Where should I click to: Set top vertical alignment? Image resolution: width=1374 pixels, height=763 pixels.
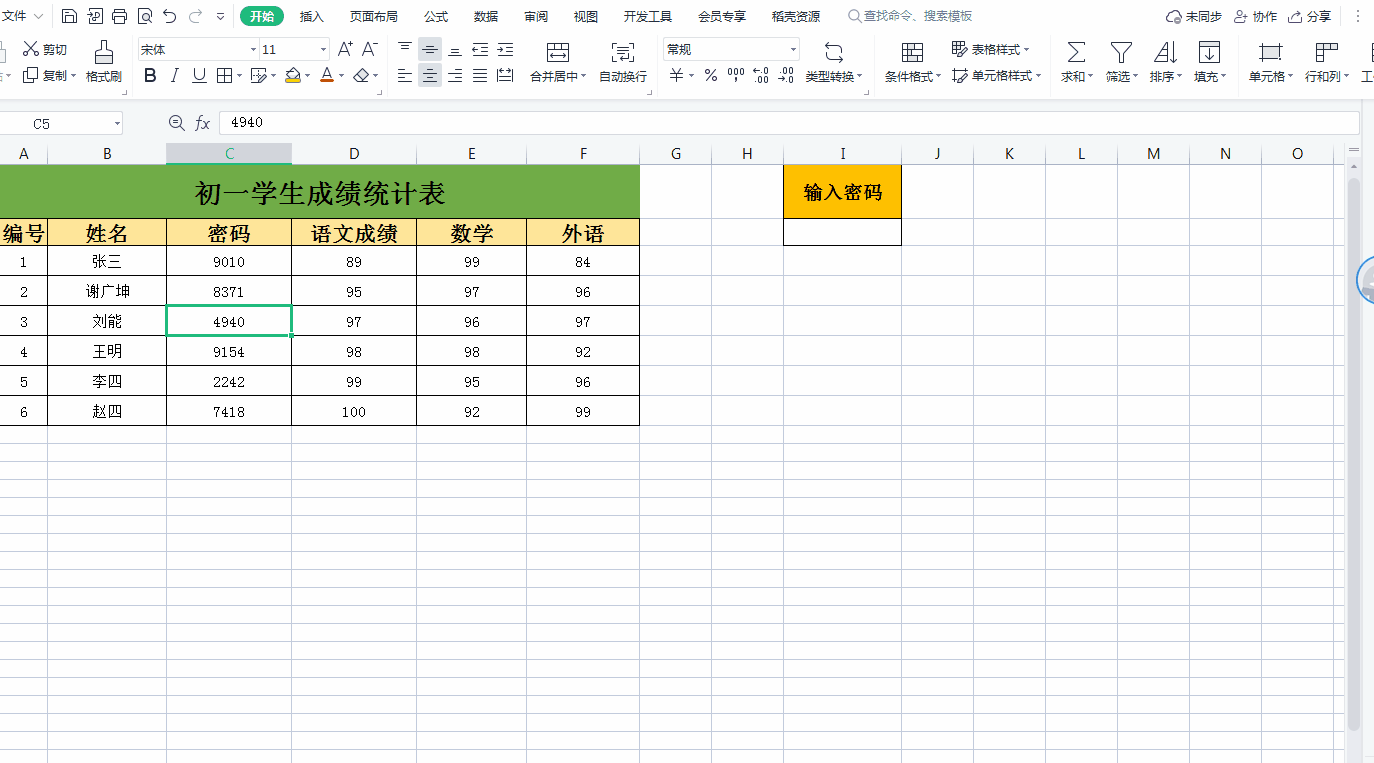tap(405, 49)
